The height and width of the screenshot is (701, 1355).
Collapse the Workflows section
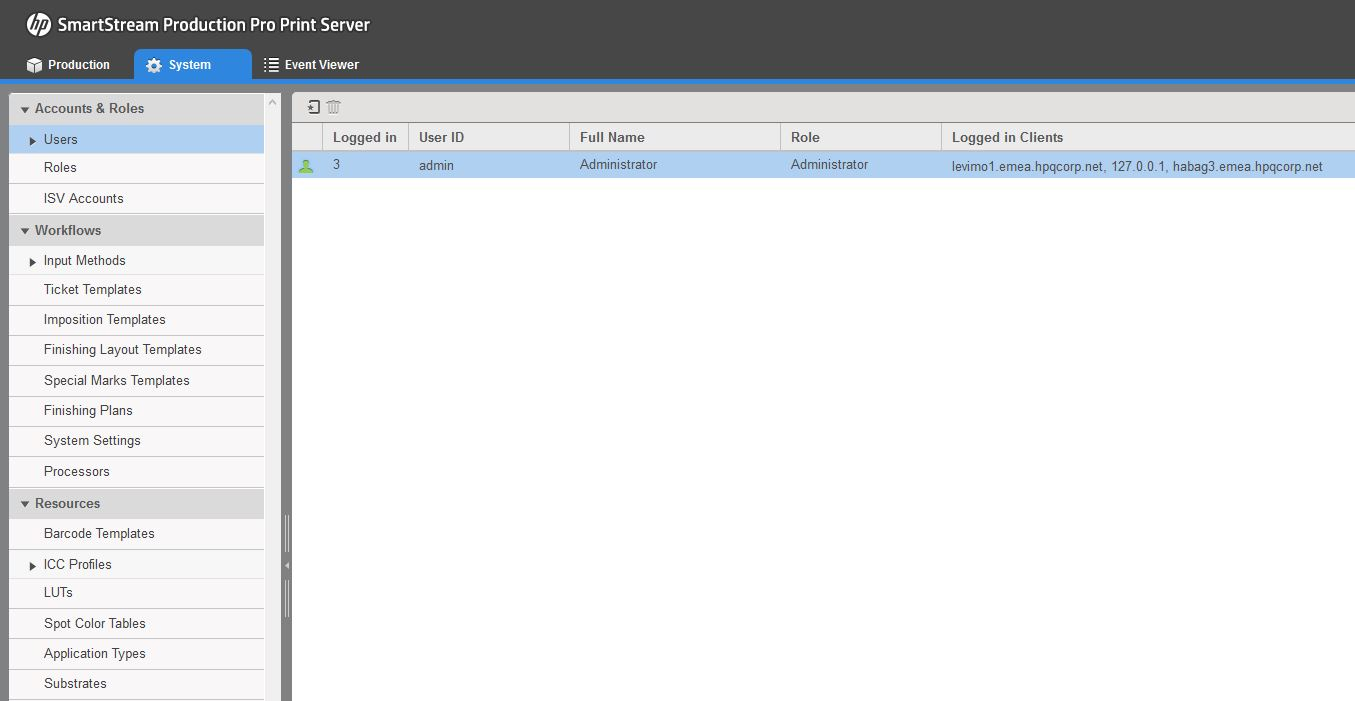click(25, 230)
